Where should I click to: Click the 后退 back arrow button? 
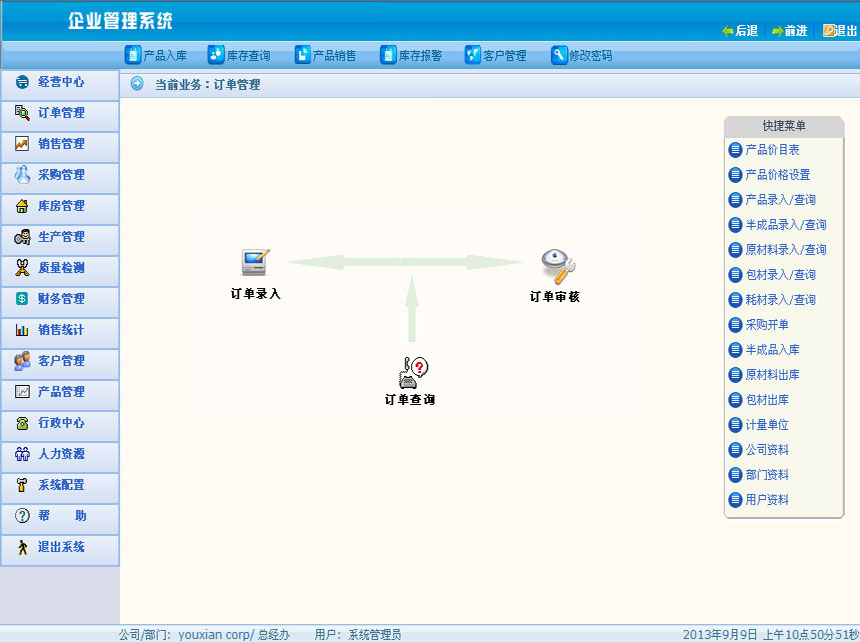740,31
